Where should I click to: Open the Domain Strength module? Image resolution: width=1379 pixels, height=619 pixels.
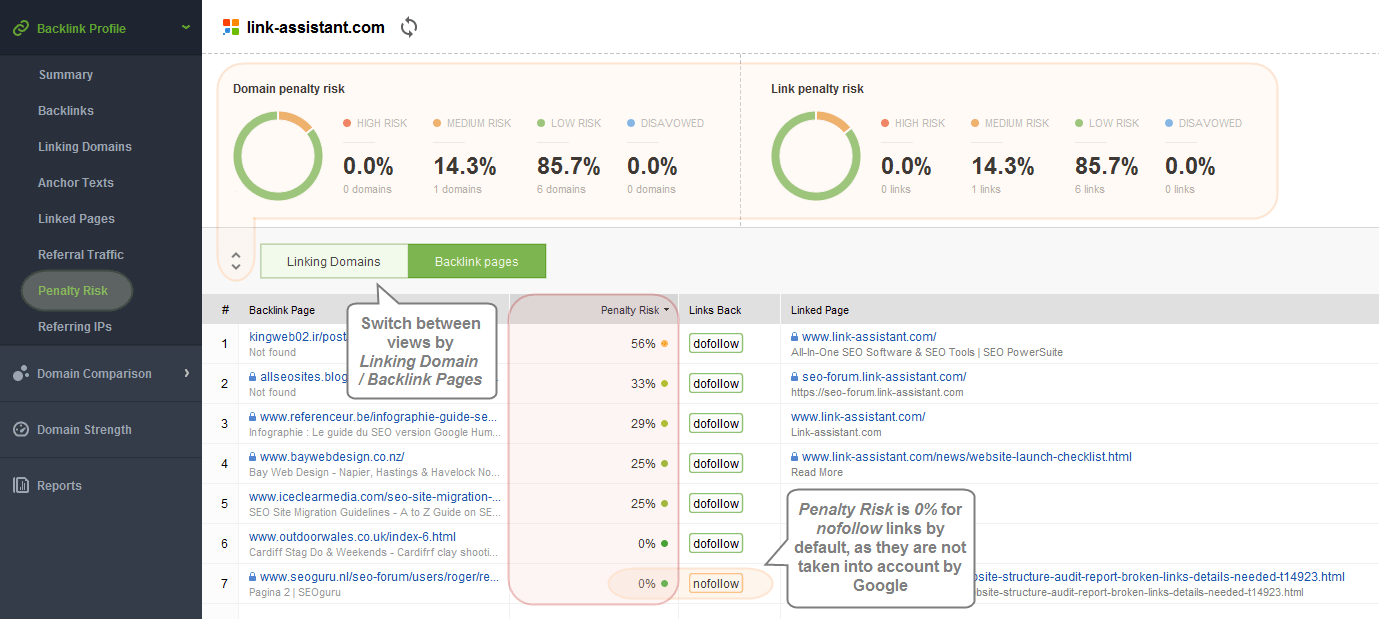pyautogui.click(x=84, y=430)
